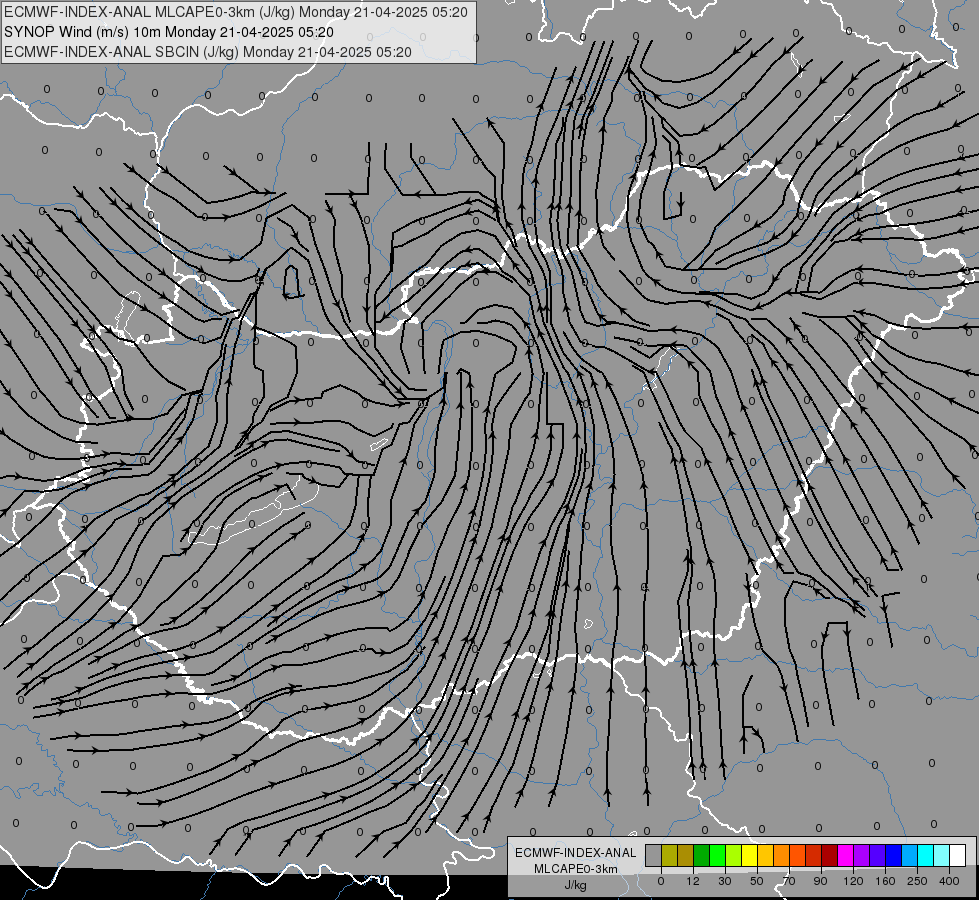Choose the white legend swatch
This screenshot has height=900, width=979.
tap(958, 855)
